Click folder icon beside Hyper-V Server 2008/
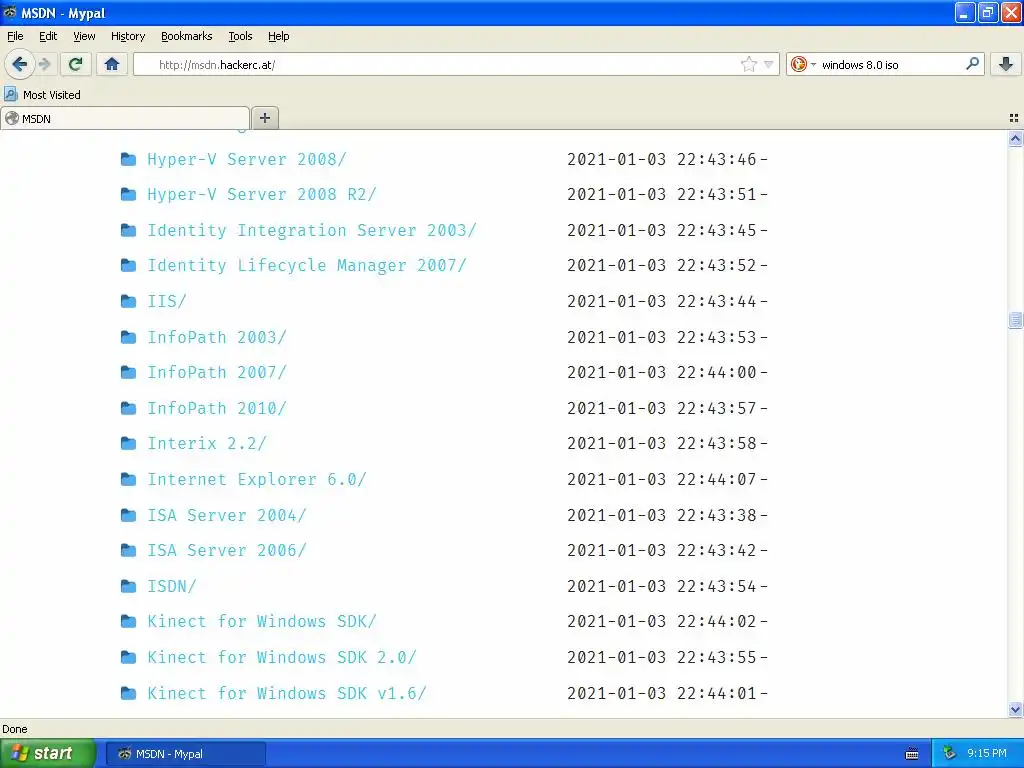 (129, 159)
